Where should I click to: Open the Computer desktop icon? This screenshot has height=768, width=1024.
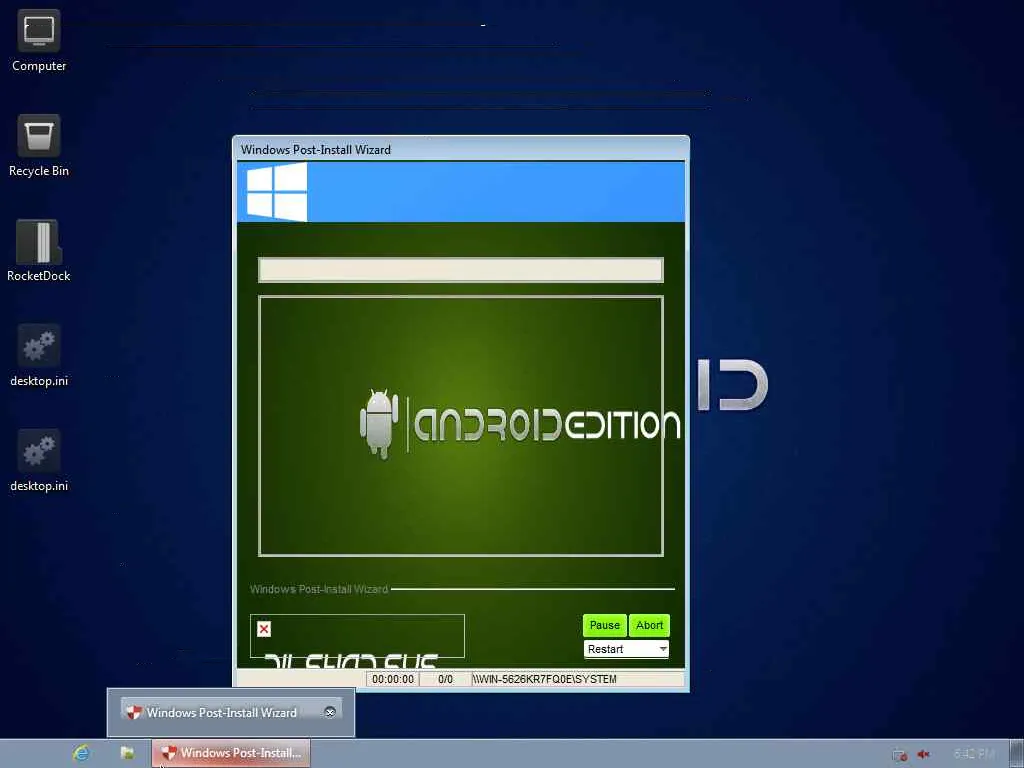point(39,40)
